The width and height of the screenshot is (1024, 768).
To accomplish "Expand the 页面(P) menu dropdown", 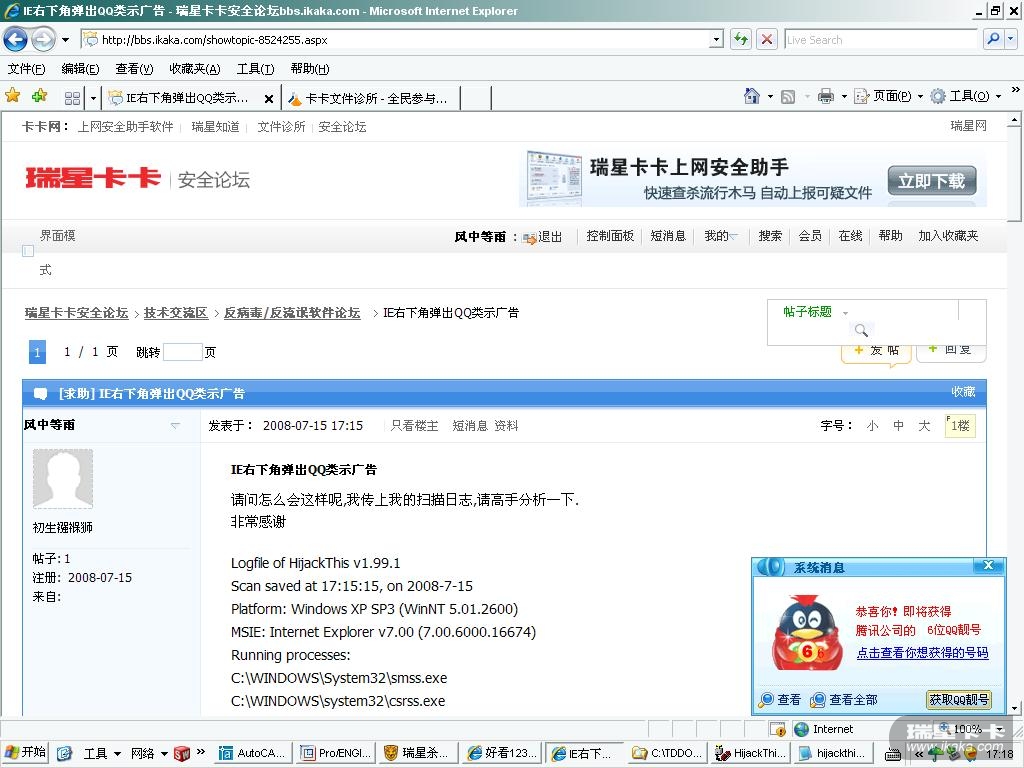I will [920, 97].
